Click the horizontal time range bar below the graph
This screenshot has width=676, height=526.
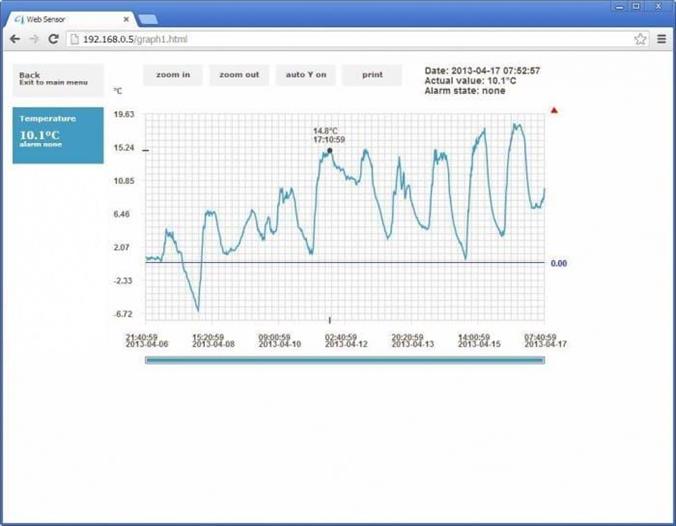345,360
